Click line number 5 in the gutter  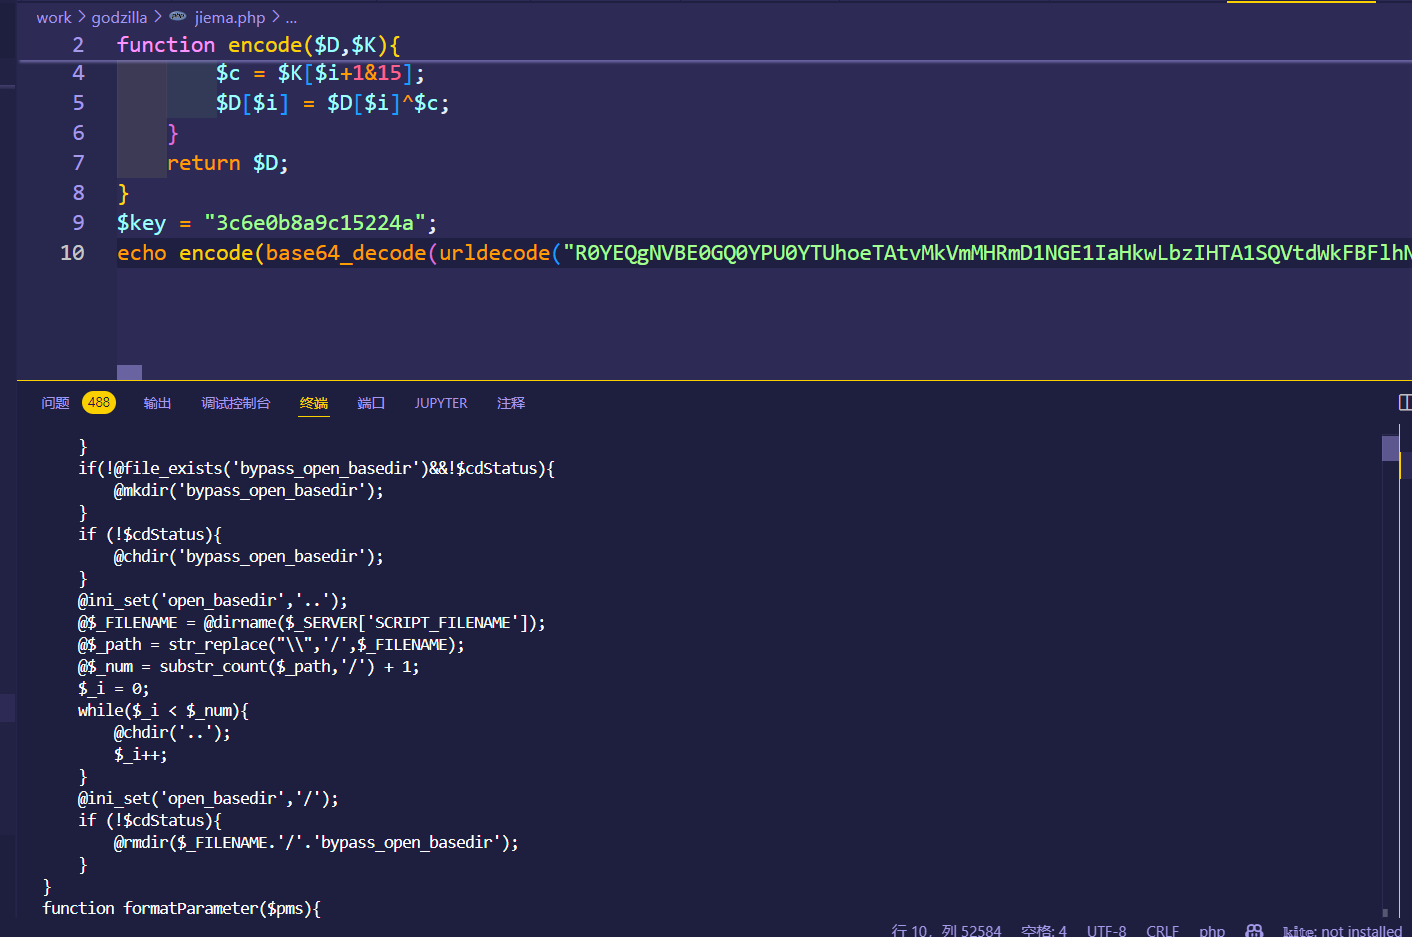(x=78, y=103)
